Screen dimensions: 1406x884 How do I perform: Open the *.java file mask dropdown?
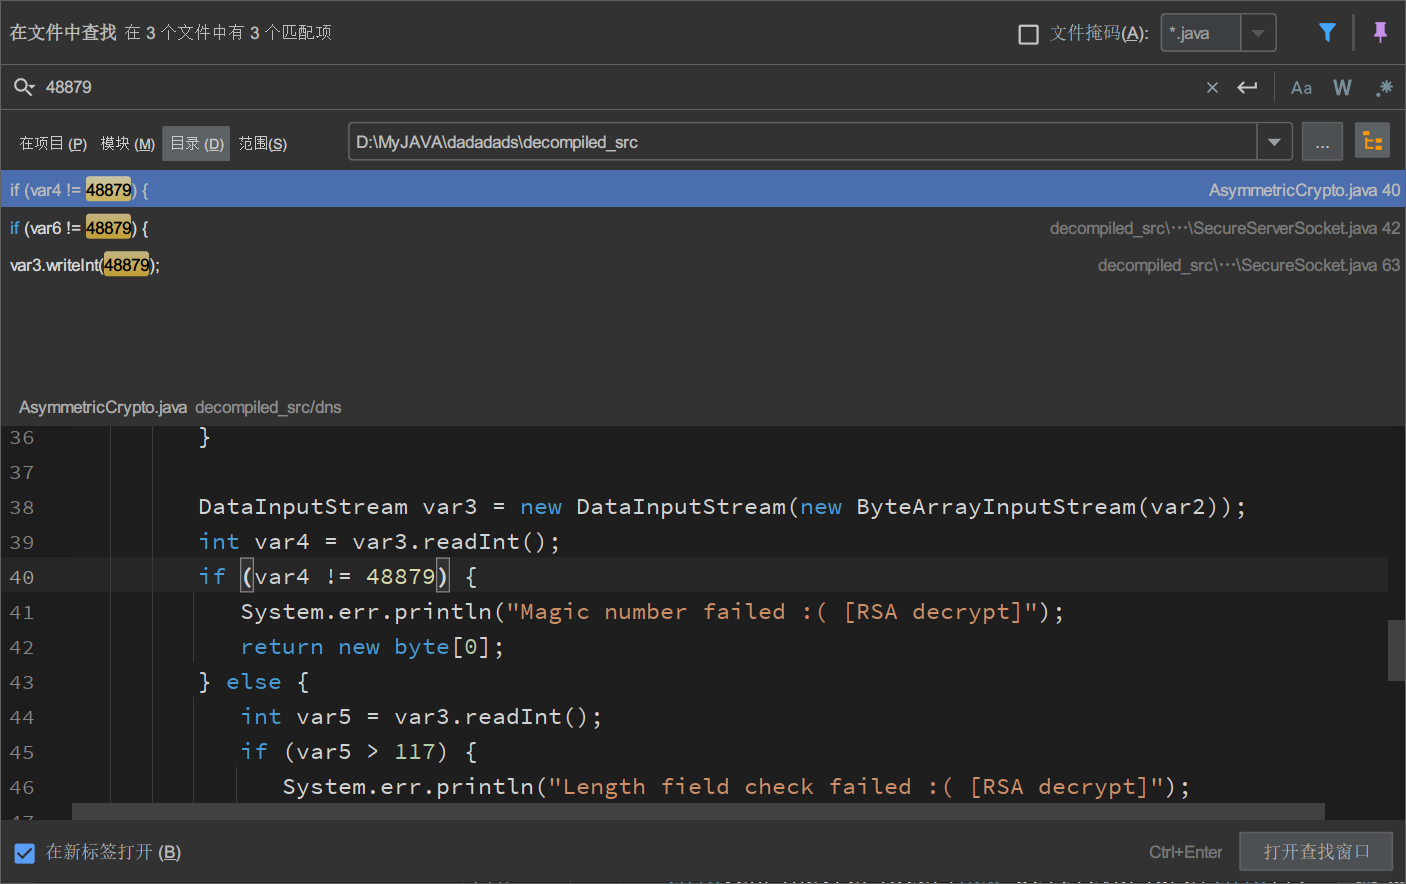pyautogui.click(x=1258, y=33)
